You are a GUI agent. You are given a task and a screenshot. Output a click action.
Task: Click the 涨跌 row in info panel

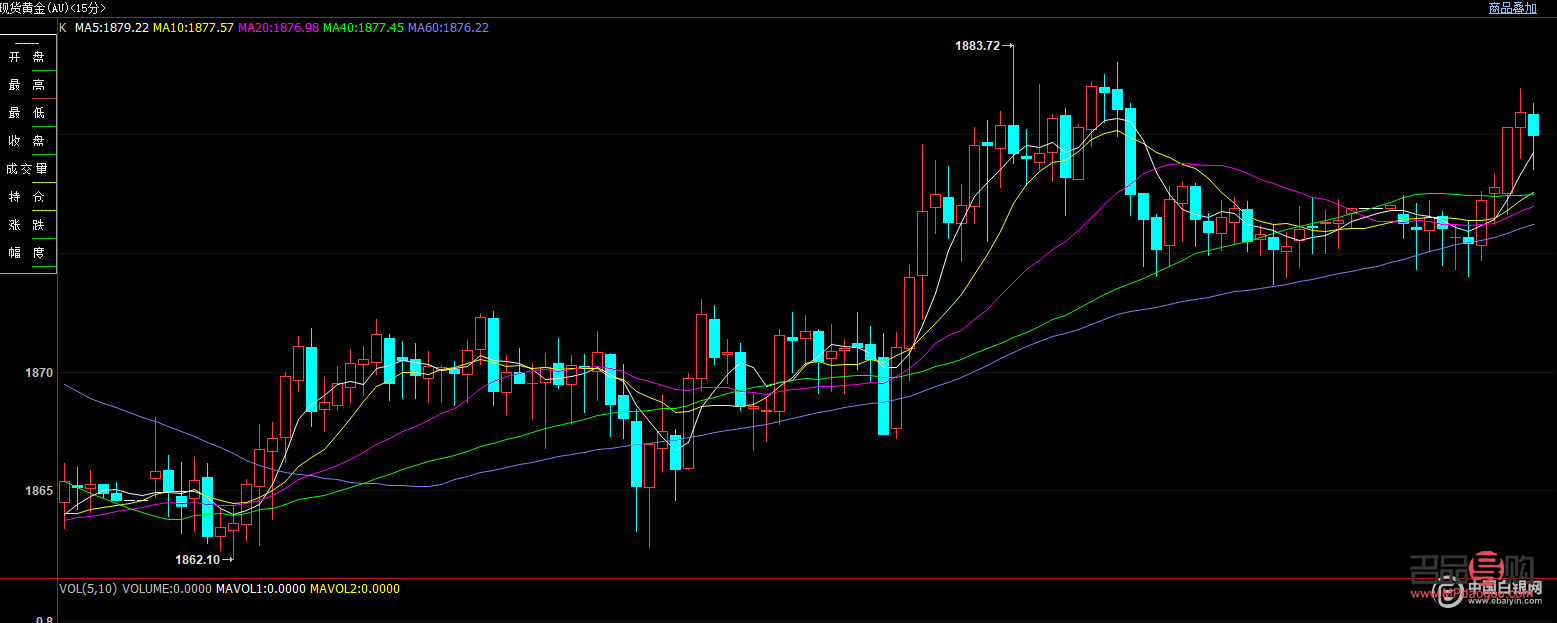[27, 225]
